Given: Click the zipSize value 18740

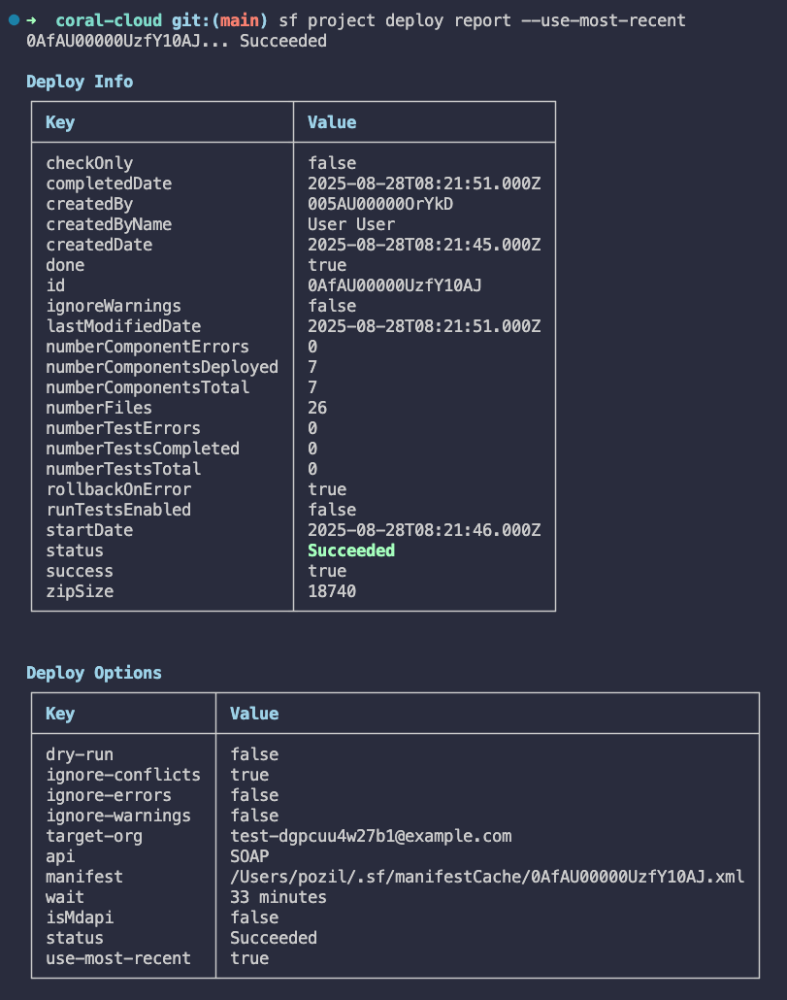Looking at the screenshot, I should (x=332, y=592).
